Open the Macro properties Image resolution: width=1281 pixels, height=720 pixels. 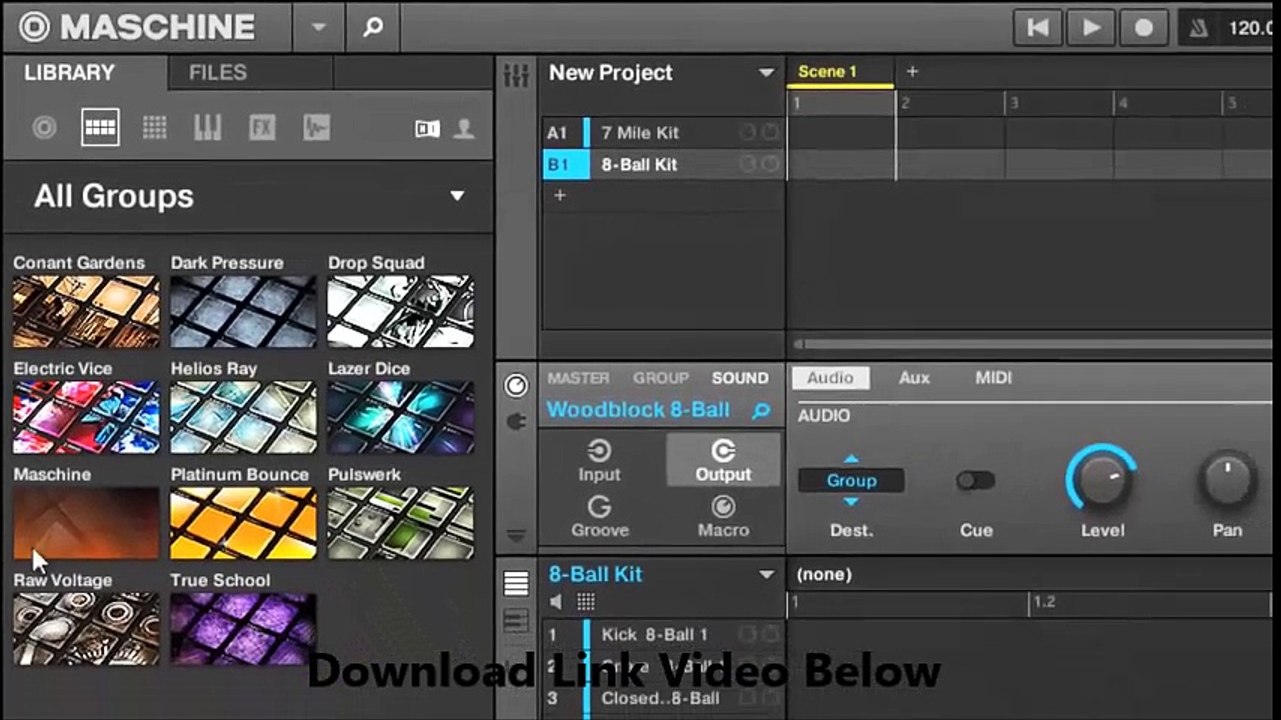tap(723, 516)
